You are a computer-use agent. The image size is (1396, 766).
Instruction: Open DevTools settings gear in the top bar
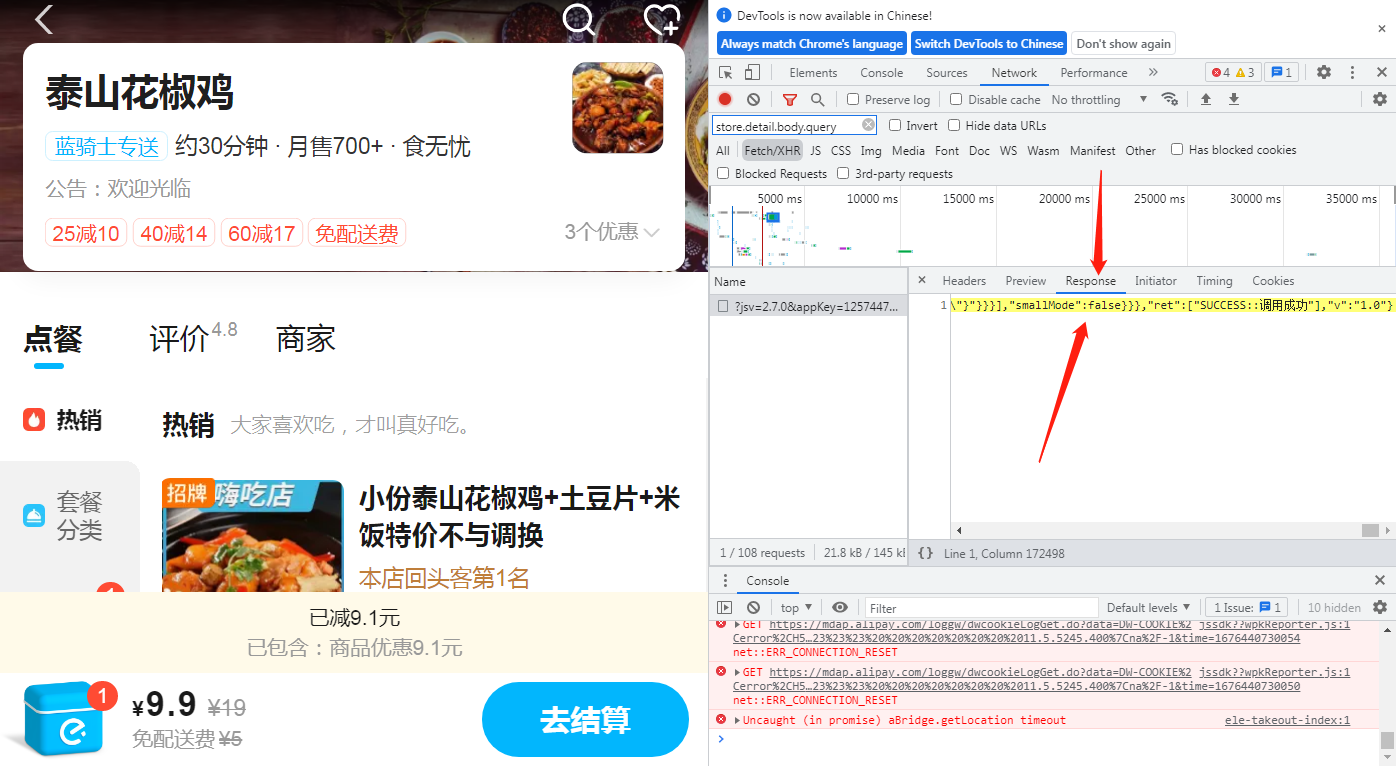(x=1324, y=73)
